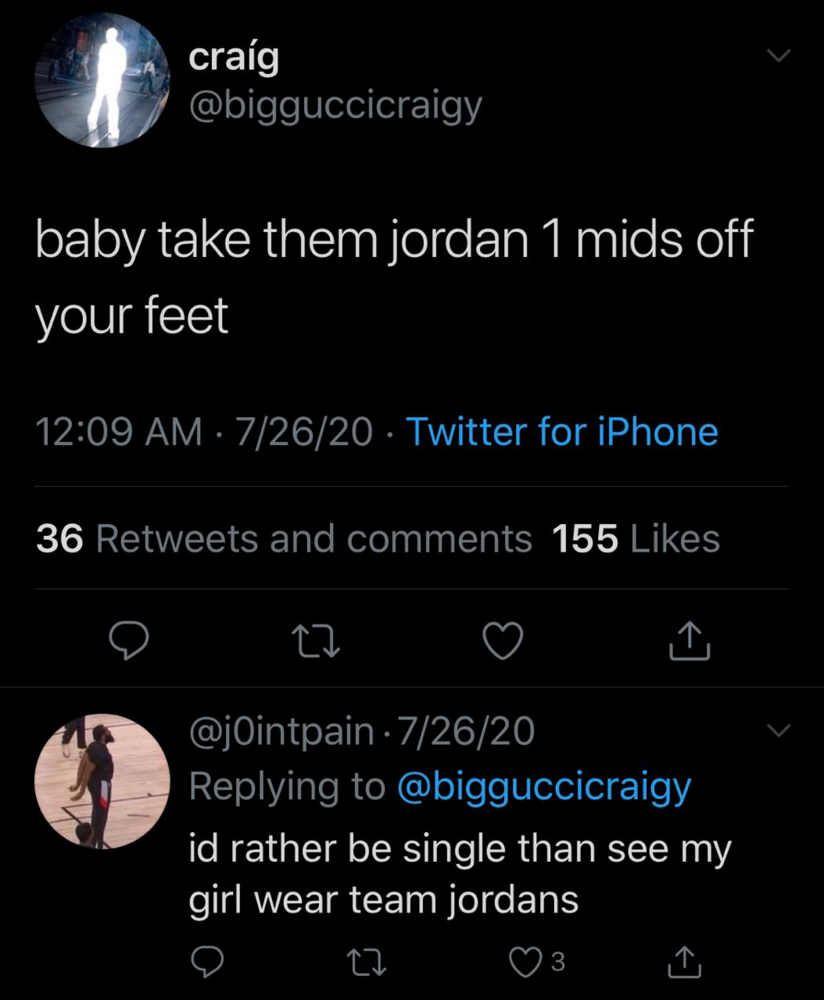Open dropdown chevron on craig's tweet
824x1000 pixels.
click(779, 55)
